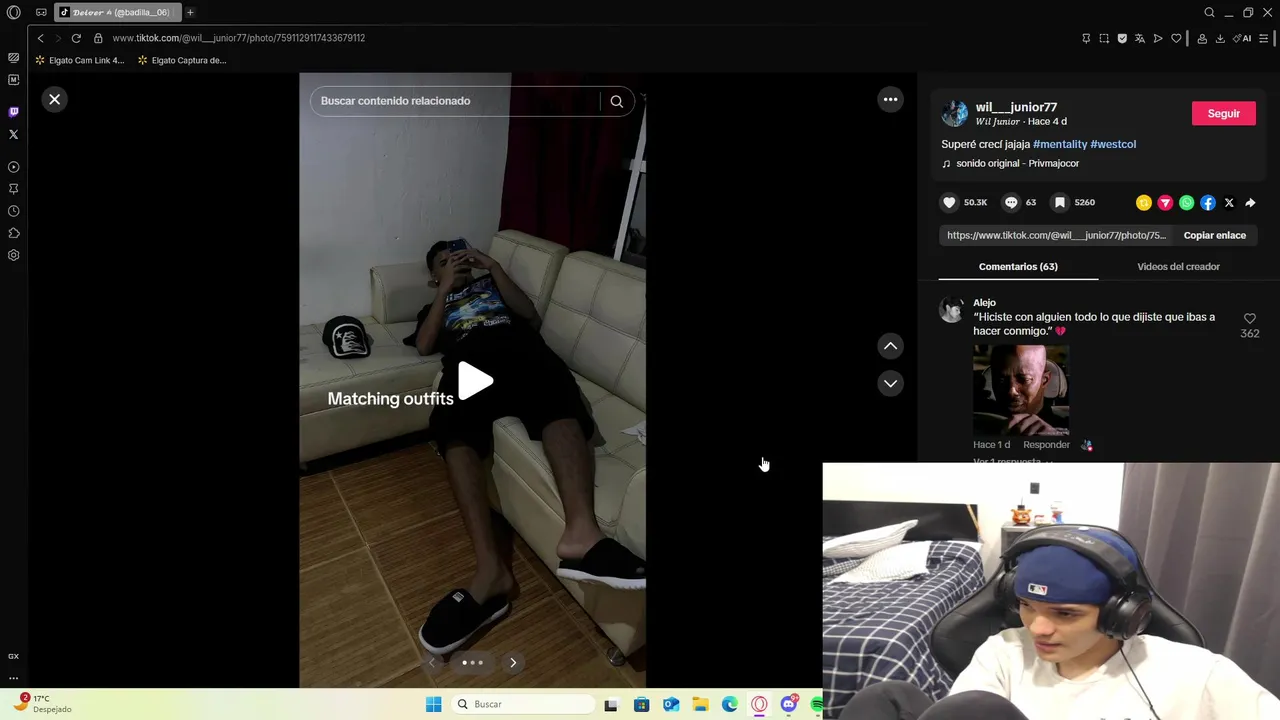Click Alejo commenter username
The image size is (1280, 720).
point(984,302)
